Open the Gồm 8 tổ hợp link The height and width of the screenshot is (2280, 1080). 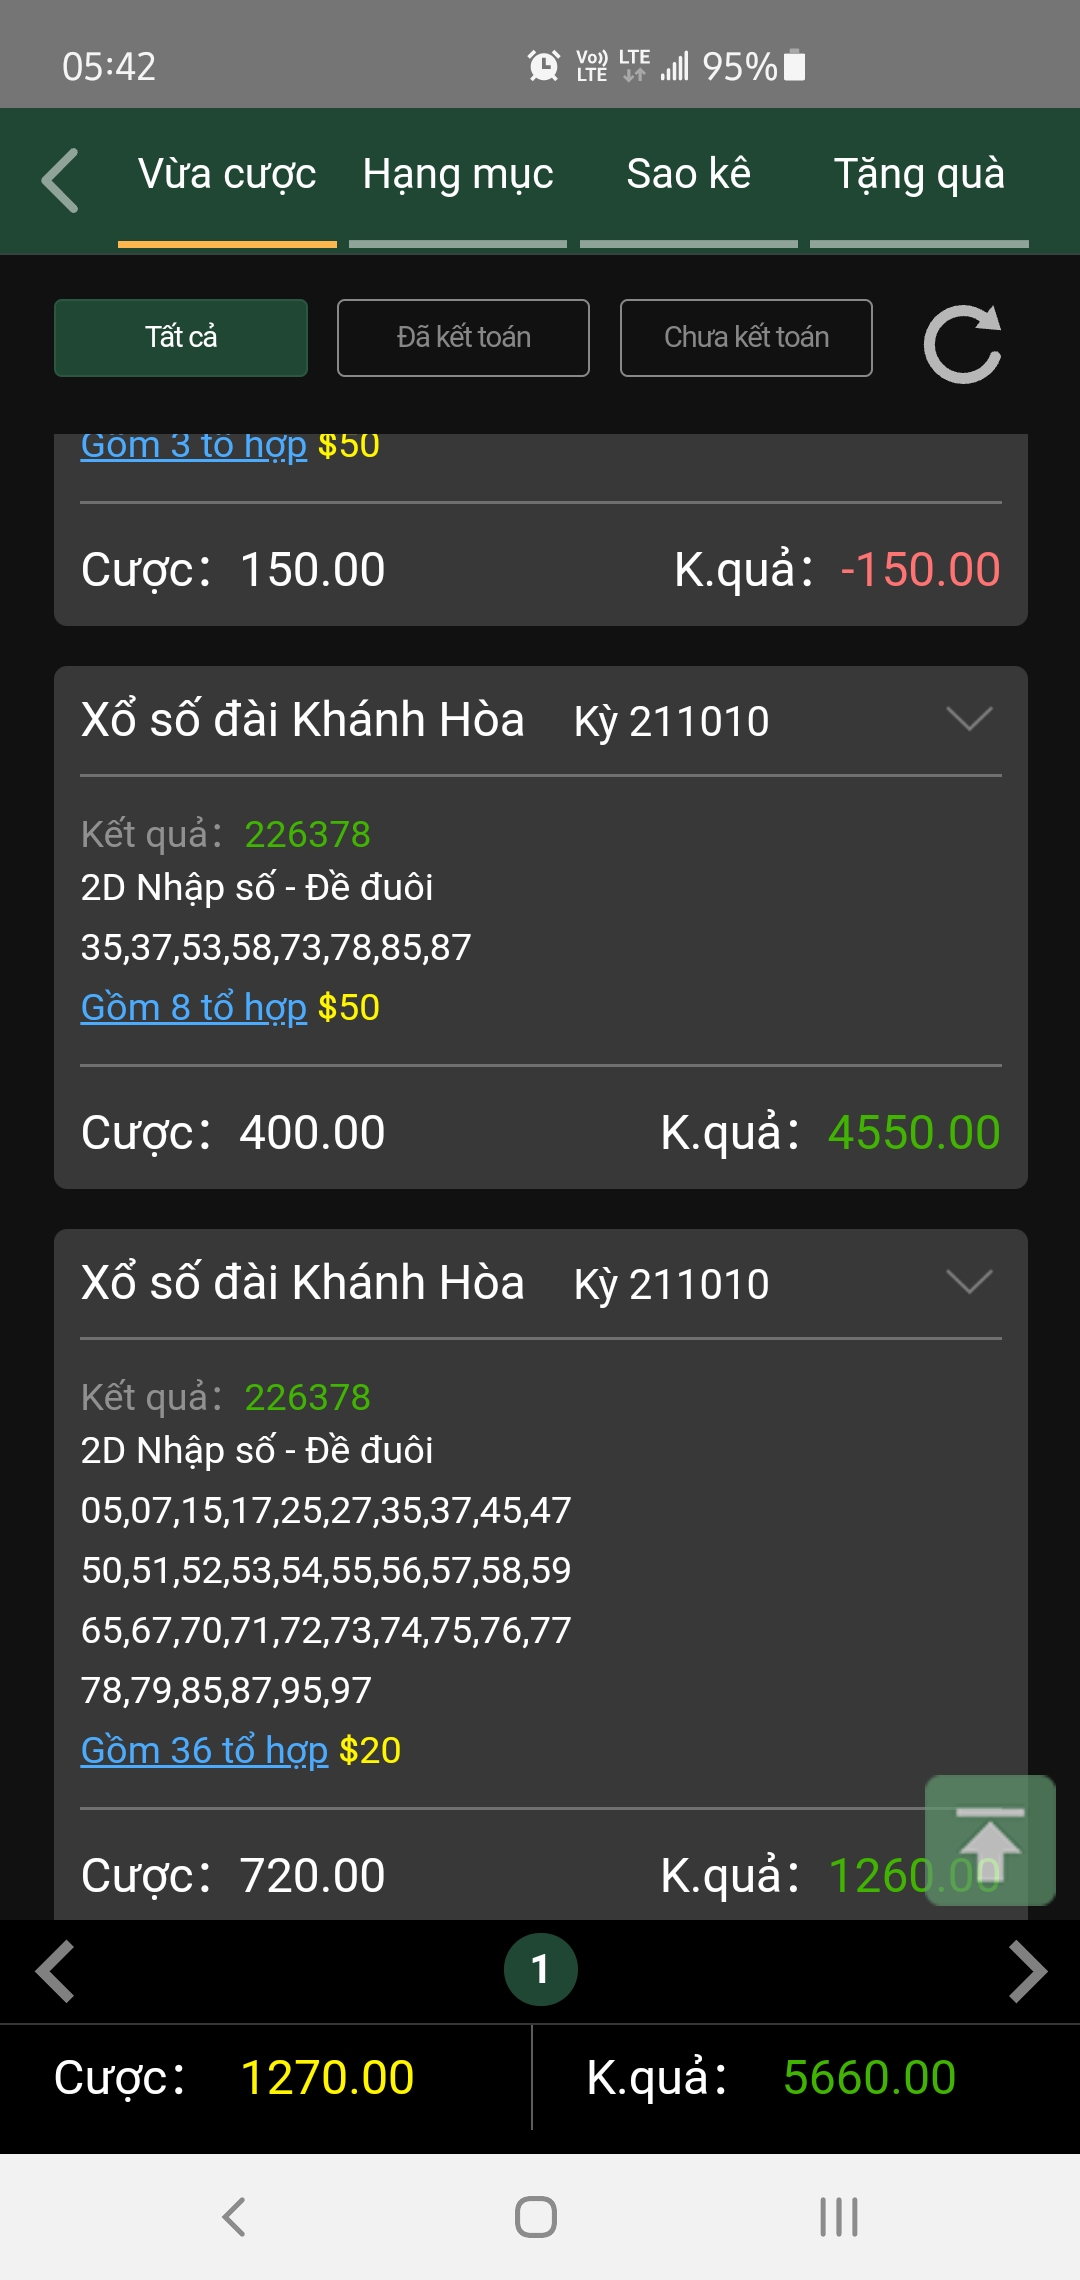tap(193, 1007)
